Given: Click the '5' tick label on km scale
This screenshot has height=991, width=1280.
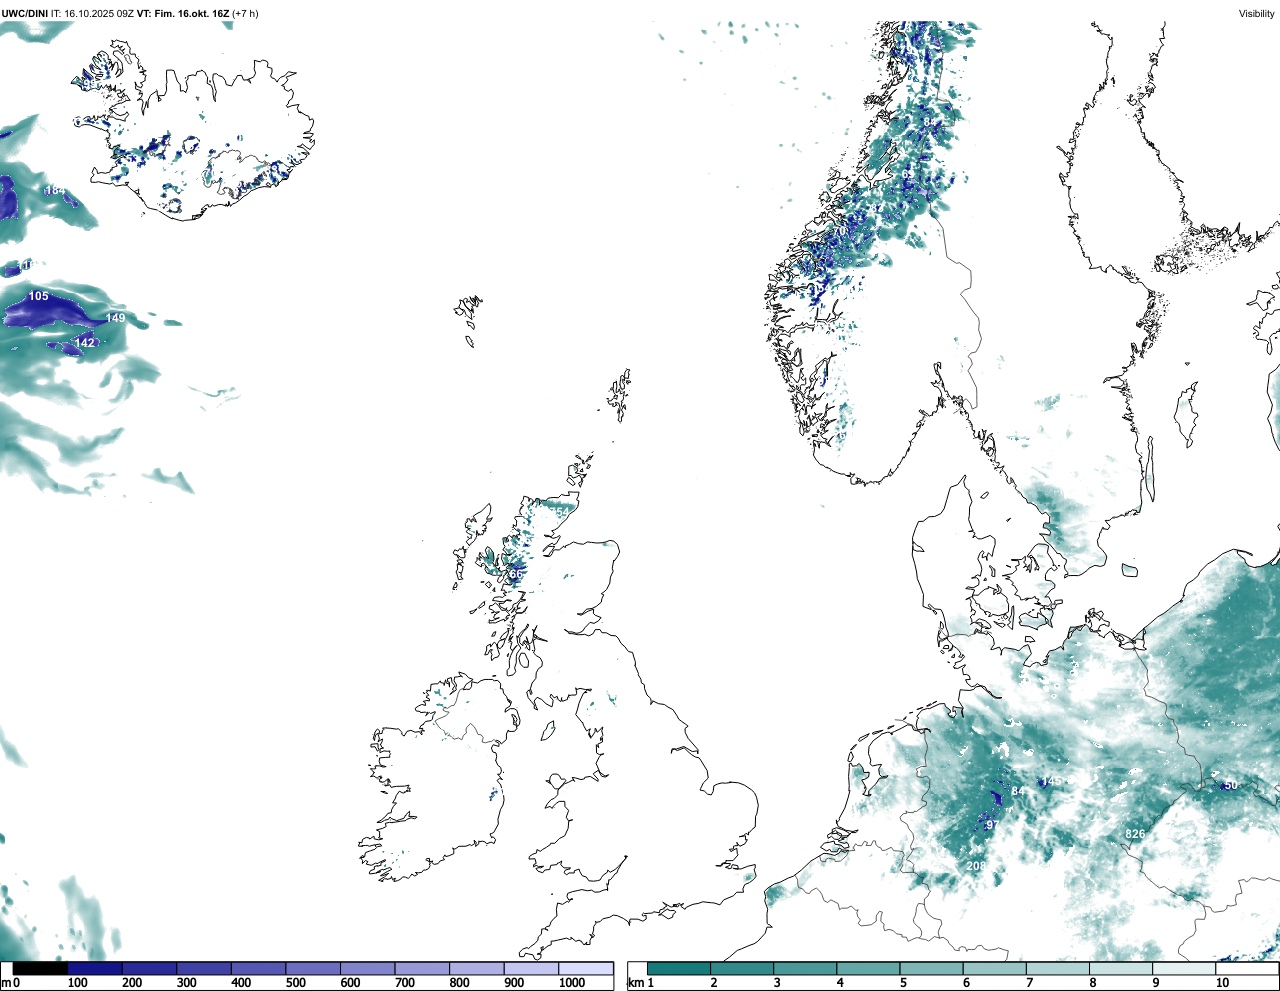Looking at the screenshot, I should pyautogui.click(x=903, y=983).
